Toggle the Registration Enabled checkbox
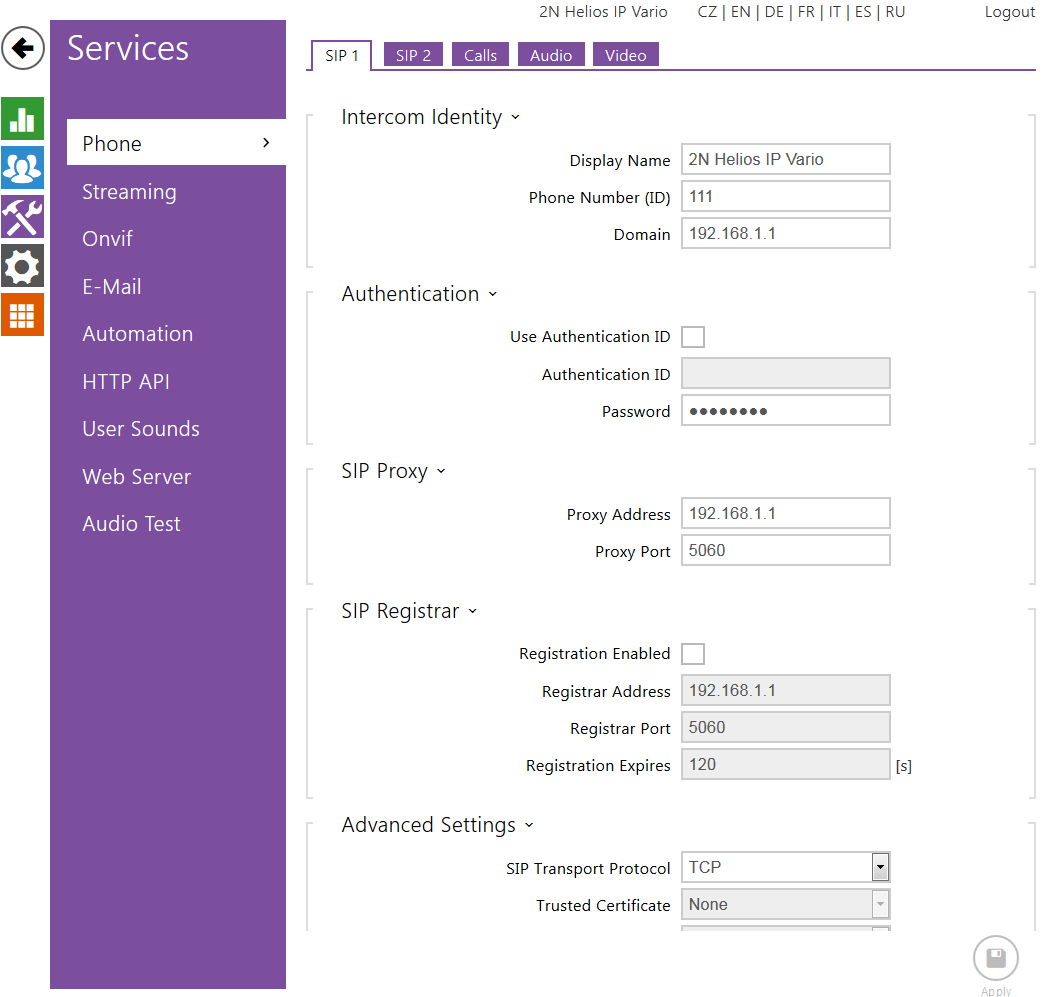The height and width of the screenshot is (997, 1042). coord(693,654)
